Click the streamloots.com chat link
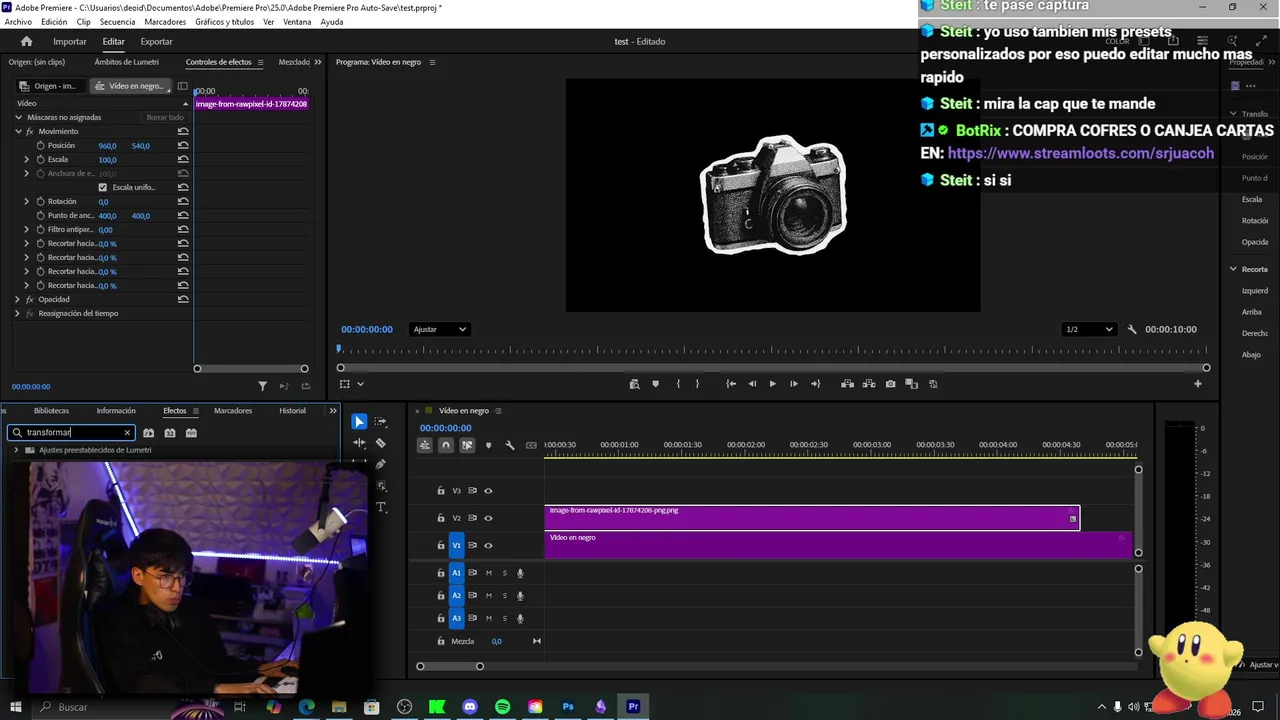Image resolution: width=1280 pixels, height=720 pixels. point(1081,153)
